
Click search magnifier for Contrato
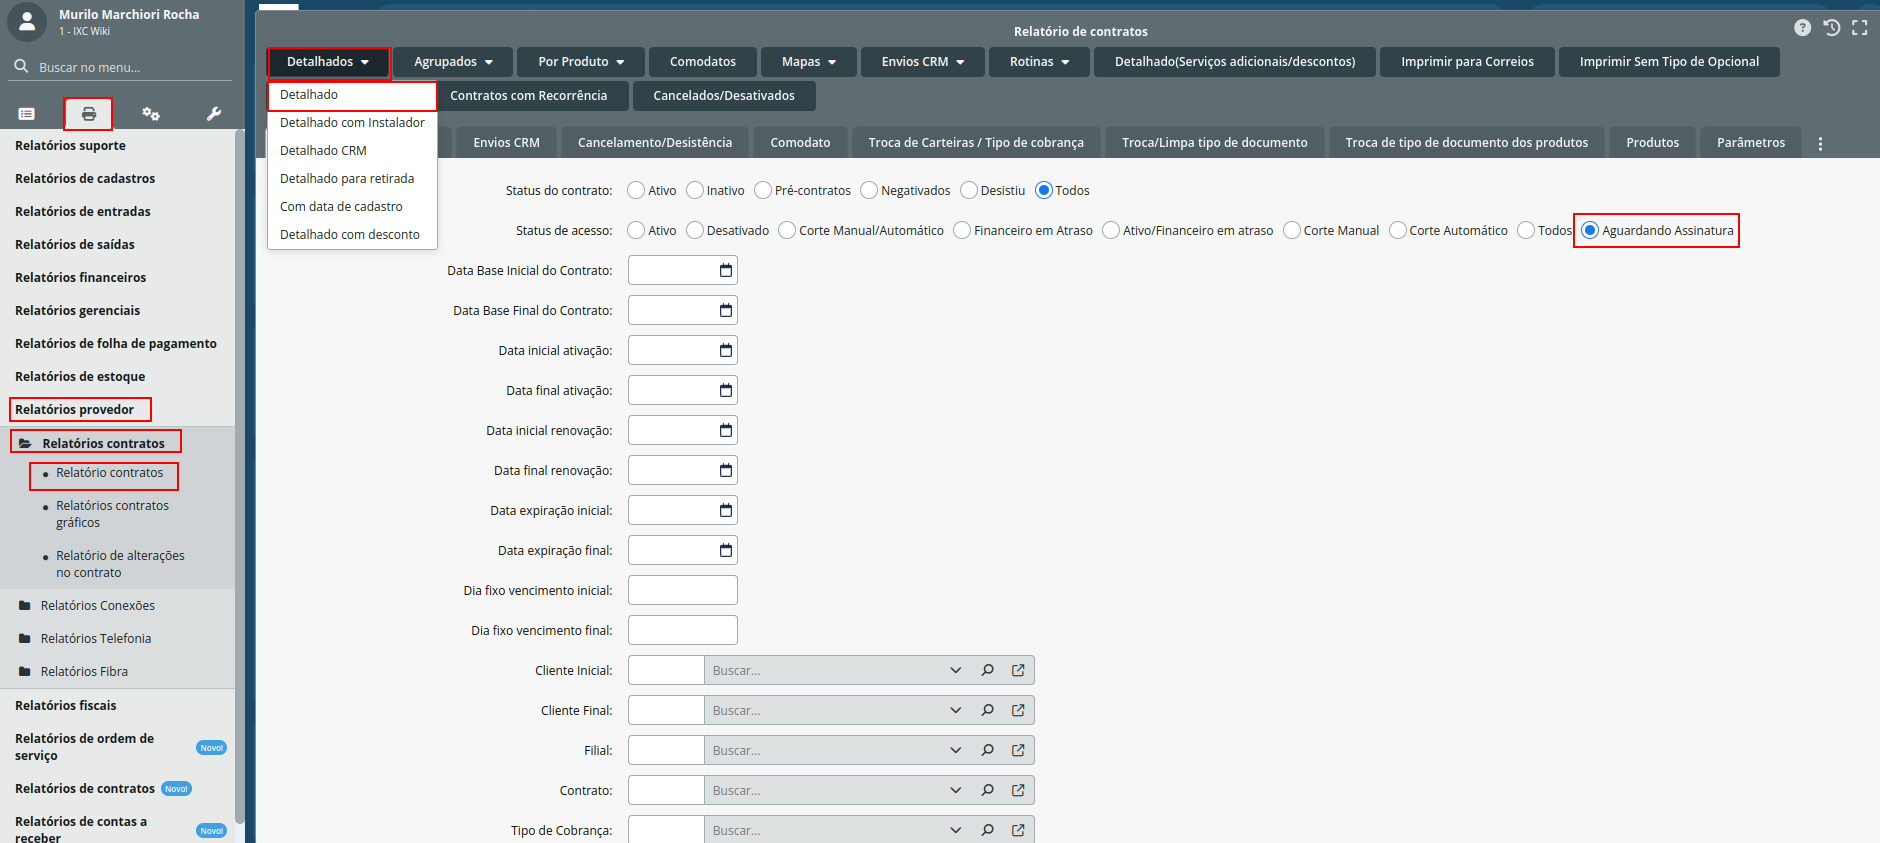[987, 790]
